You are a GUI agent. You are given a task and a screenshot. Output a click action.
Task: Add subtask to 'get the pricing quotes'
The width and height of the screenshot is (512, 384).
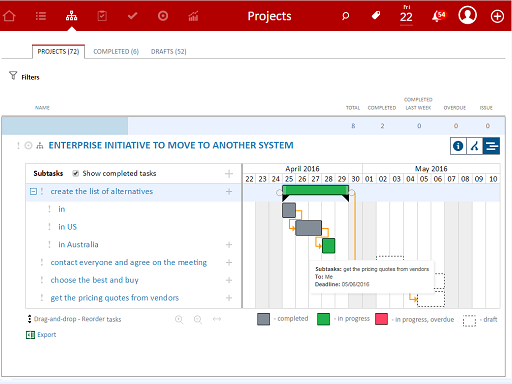229,298
